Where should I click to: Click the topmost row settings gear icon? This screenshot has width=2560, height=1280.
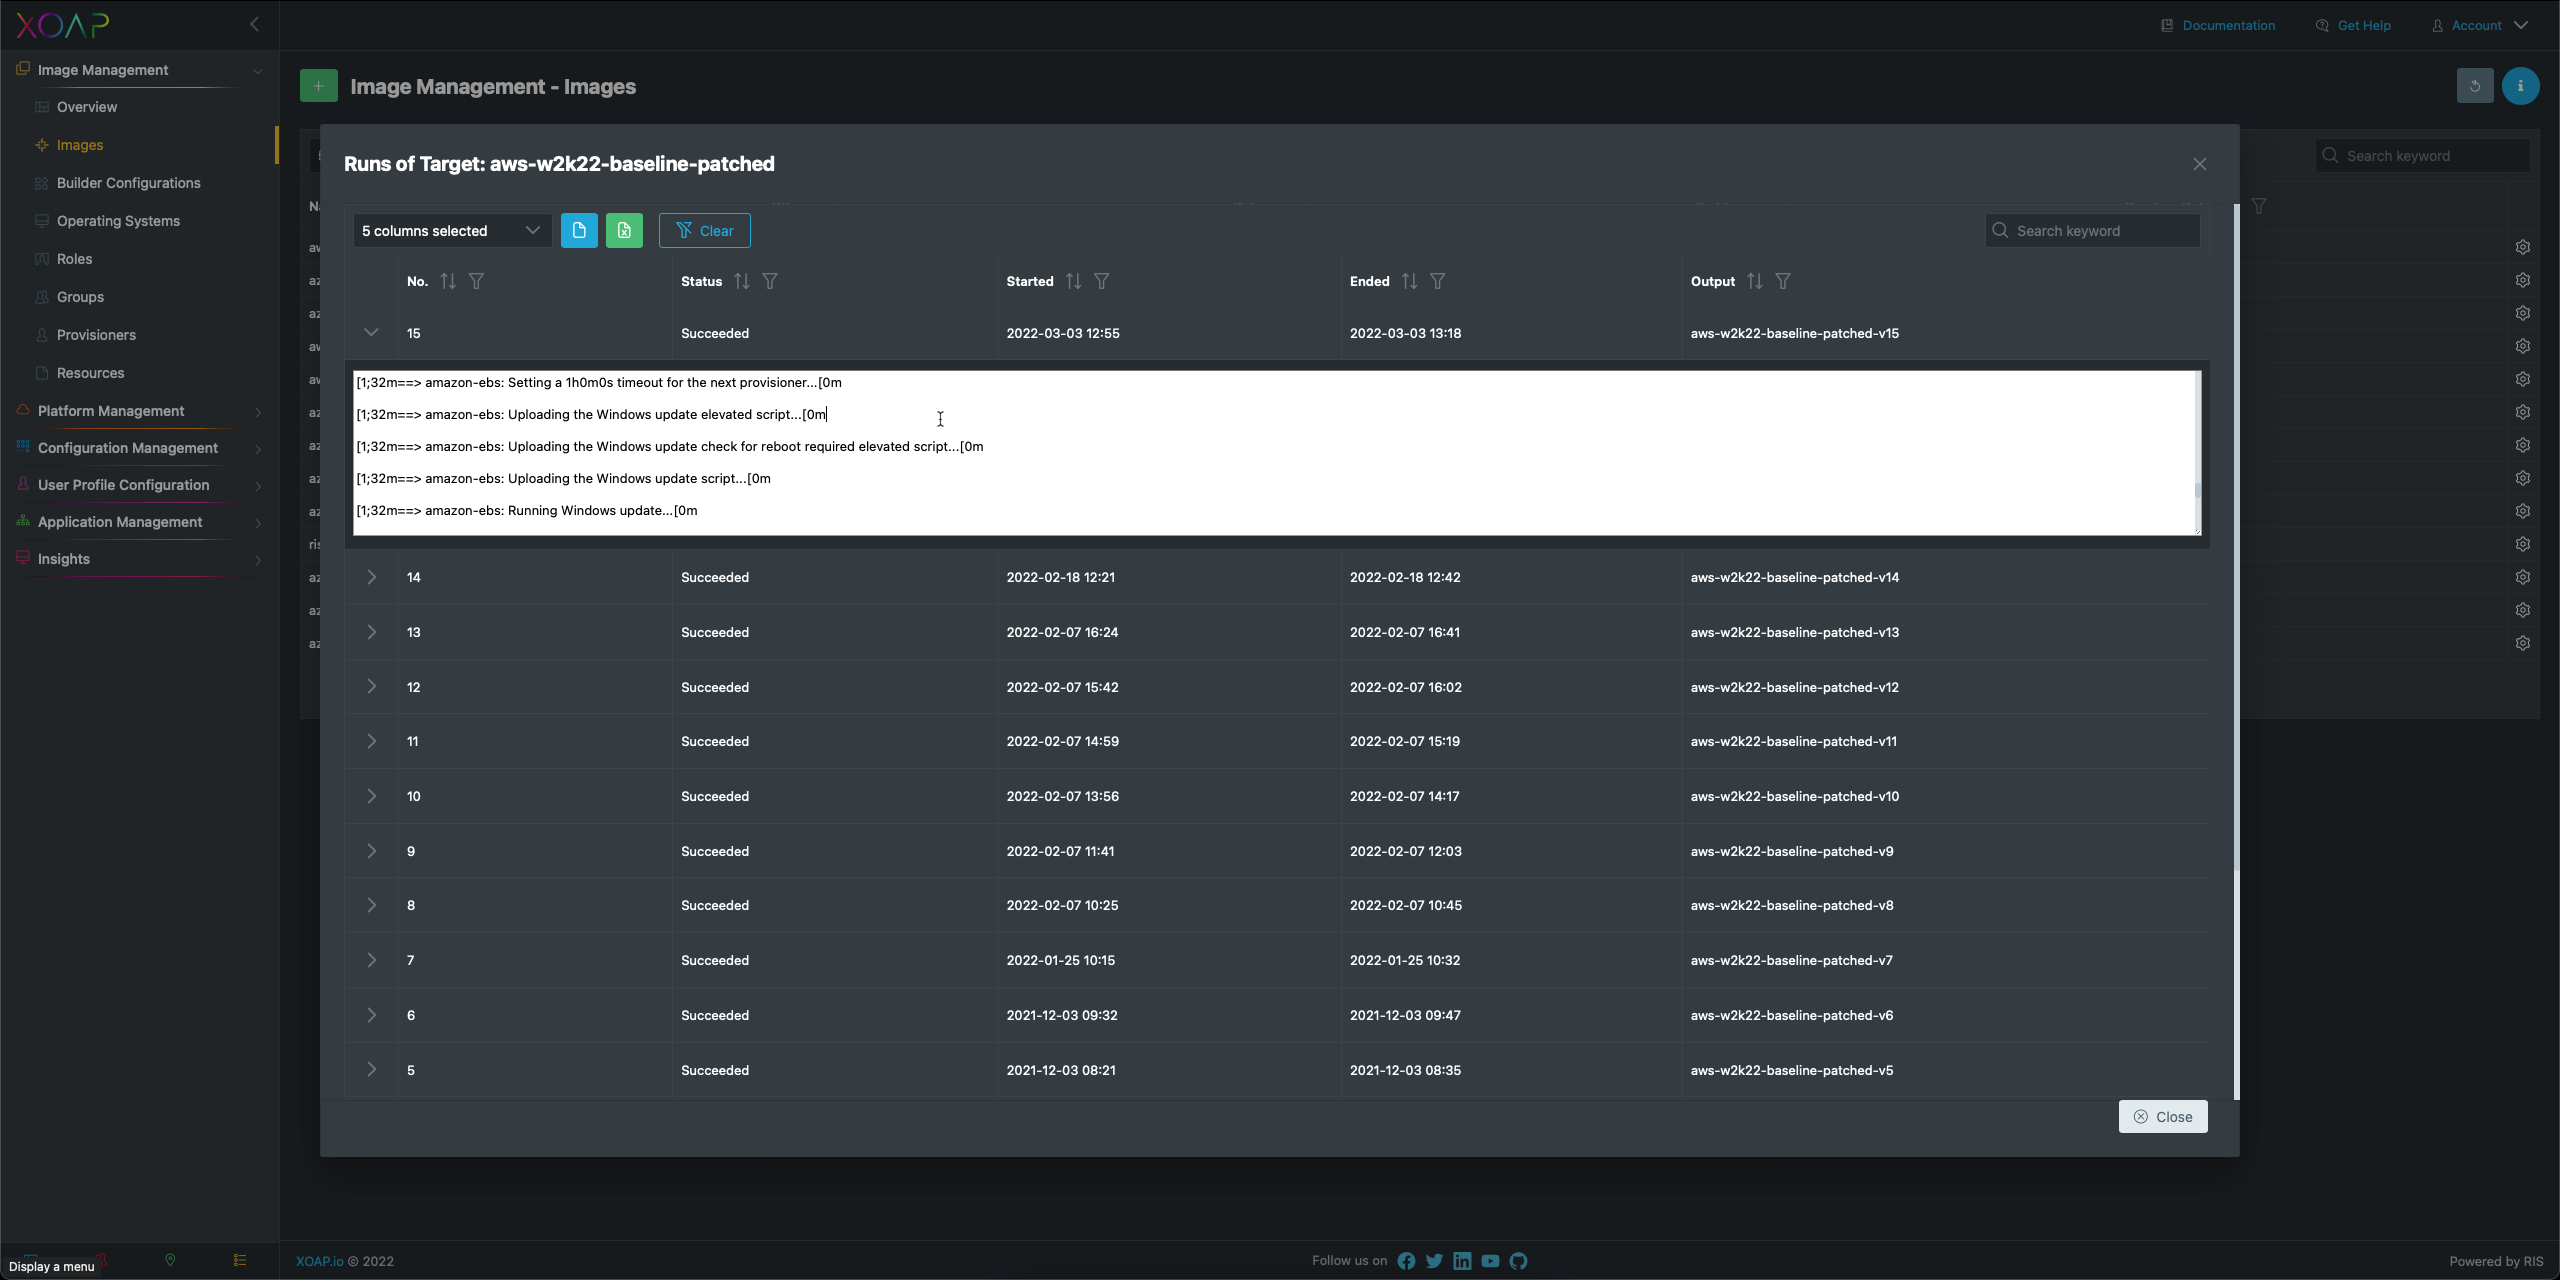(2523, 247)
